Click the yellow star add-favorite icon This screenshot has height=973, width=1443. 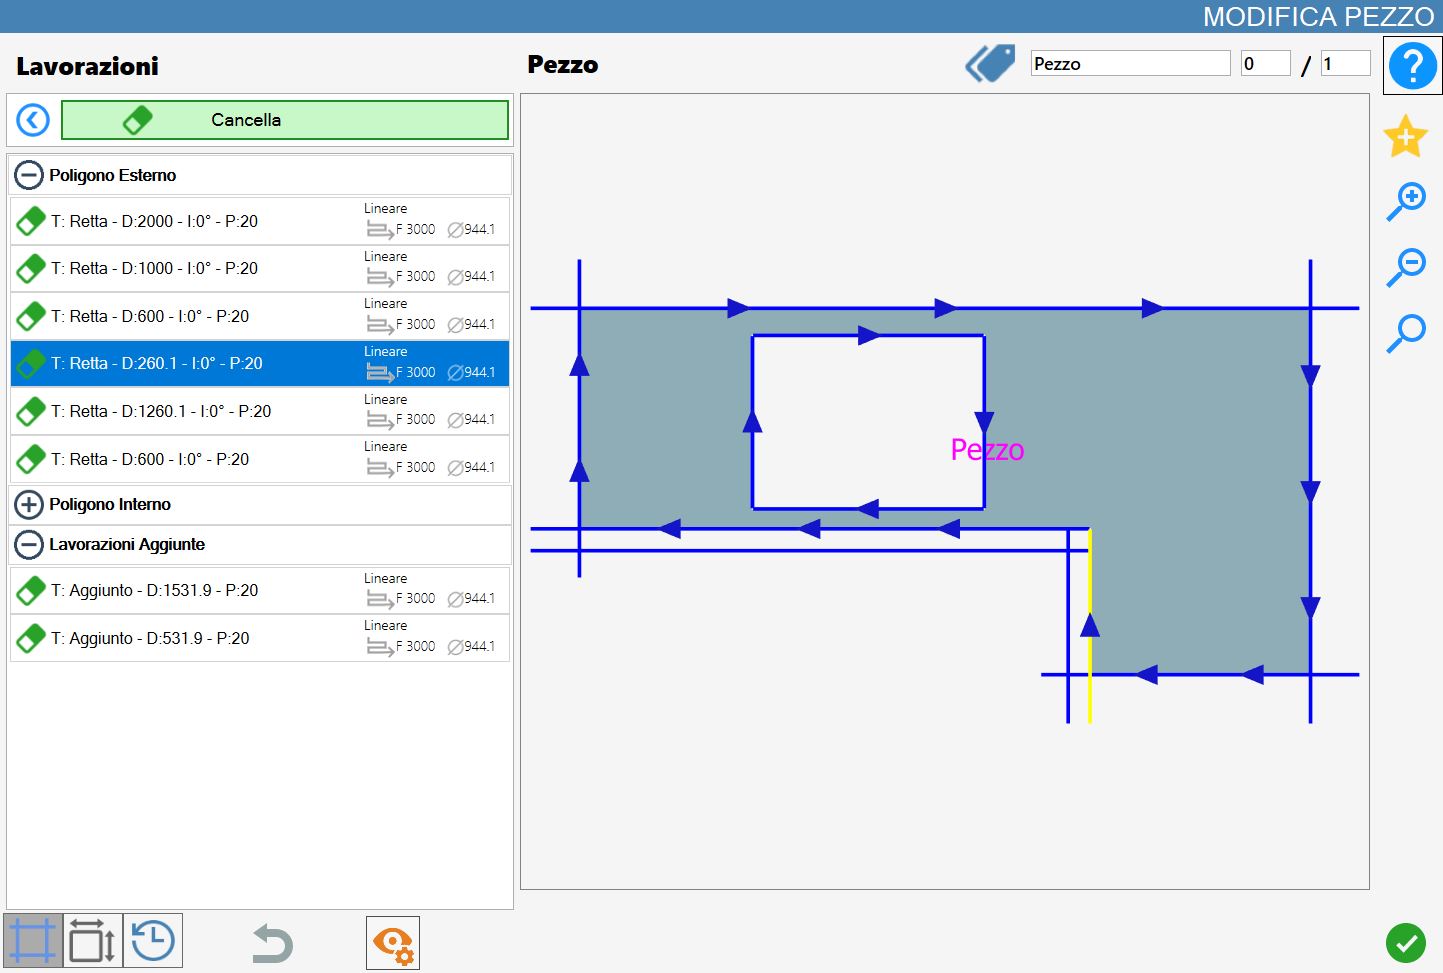(1405, 136)
